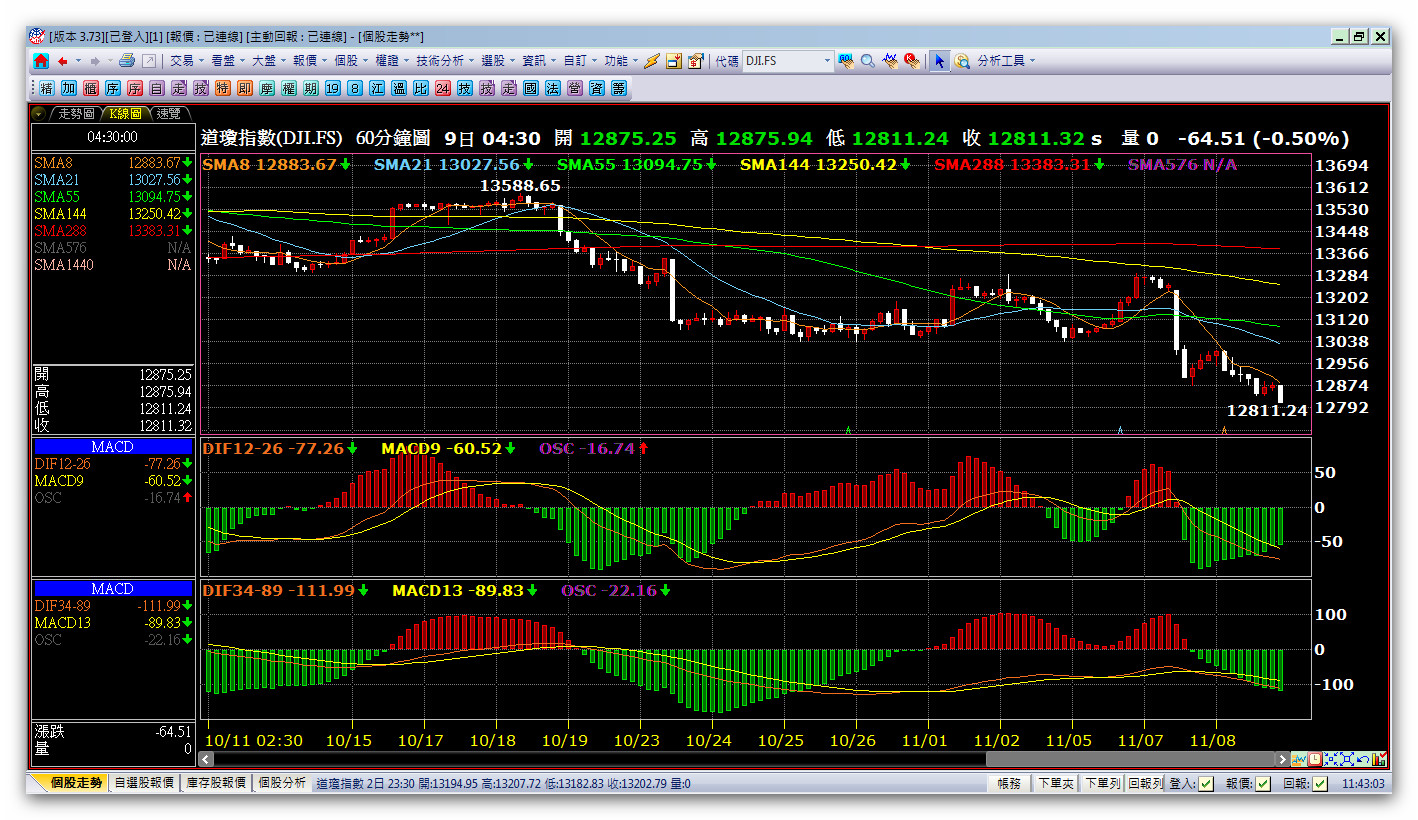Click the 摩 shortcut icon

point(266,88)
